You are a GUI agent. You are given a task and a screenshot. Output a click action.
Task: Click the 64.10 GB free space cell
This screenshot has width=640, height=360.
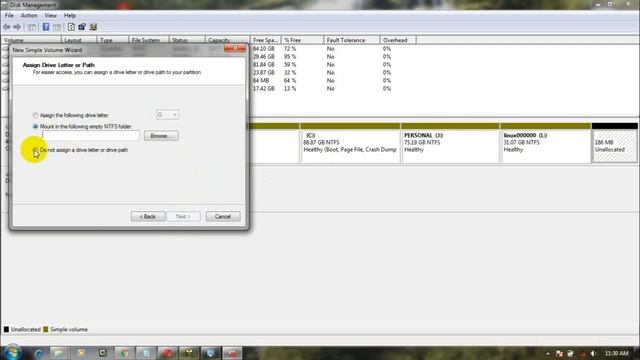(x=264, y=49)
